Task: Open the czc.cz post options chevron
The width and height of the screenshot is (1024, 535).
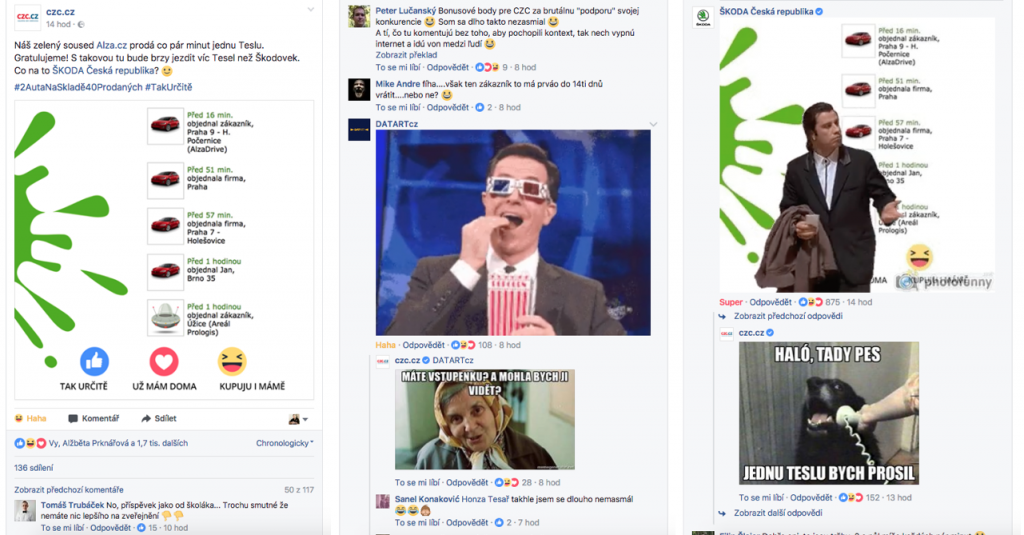Action: 311,10
